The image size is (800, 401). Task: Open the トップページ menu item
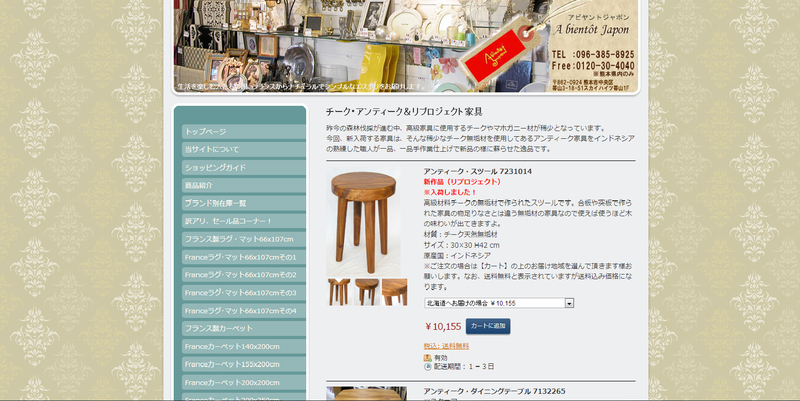tap(244, 132)
